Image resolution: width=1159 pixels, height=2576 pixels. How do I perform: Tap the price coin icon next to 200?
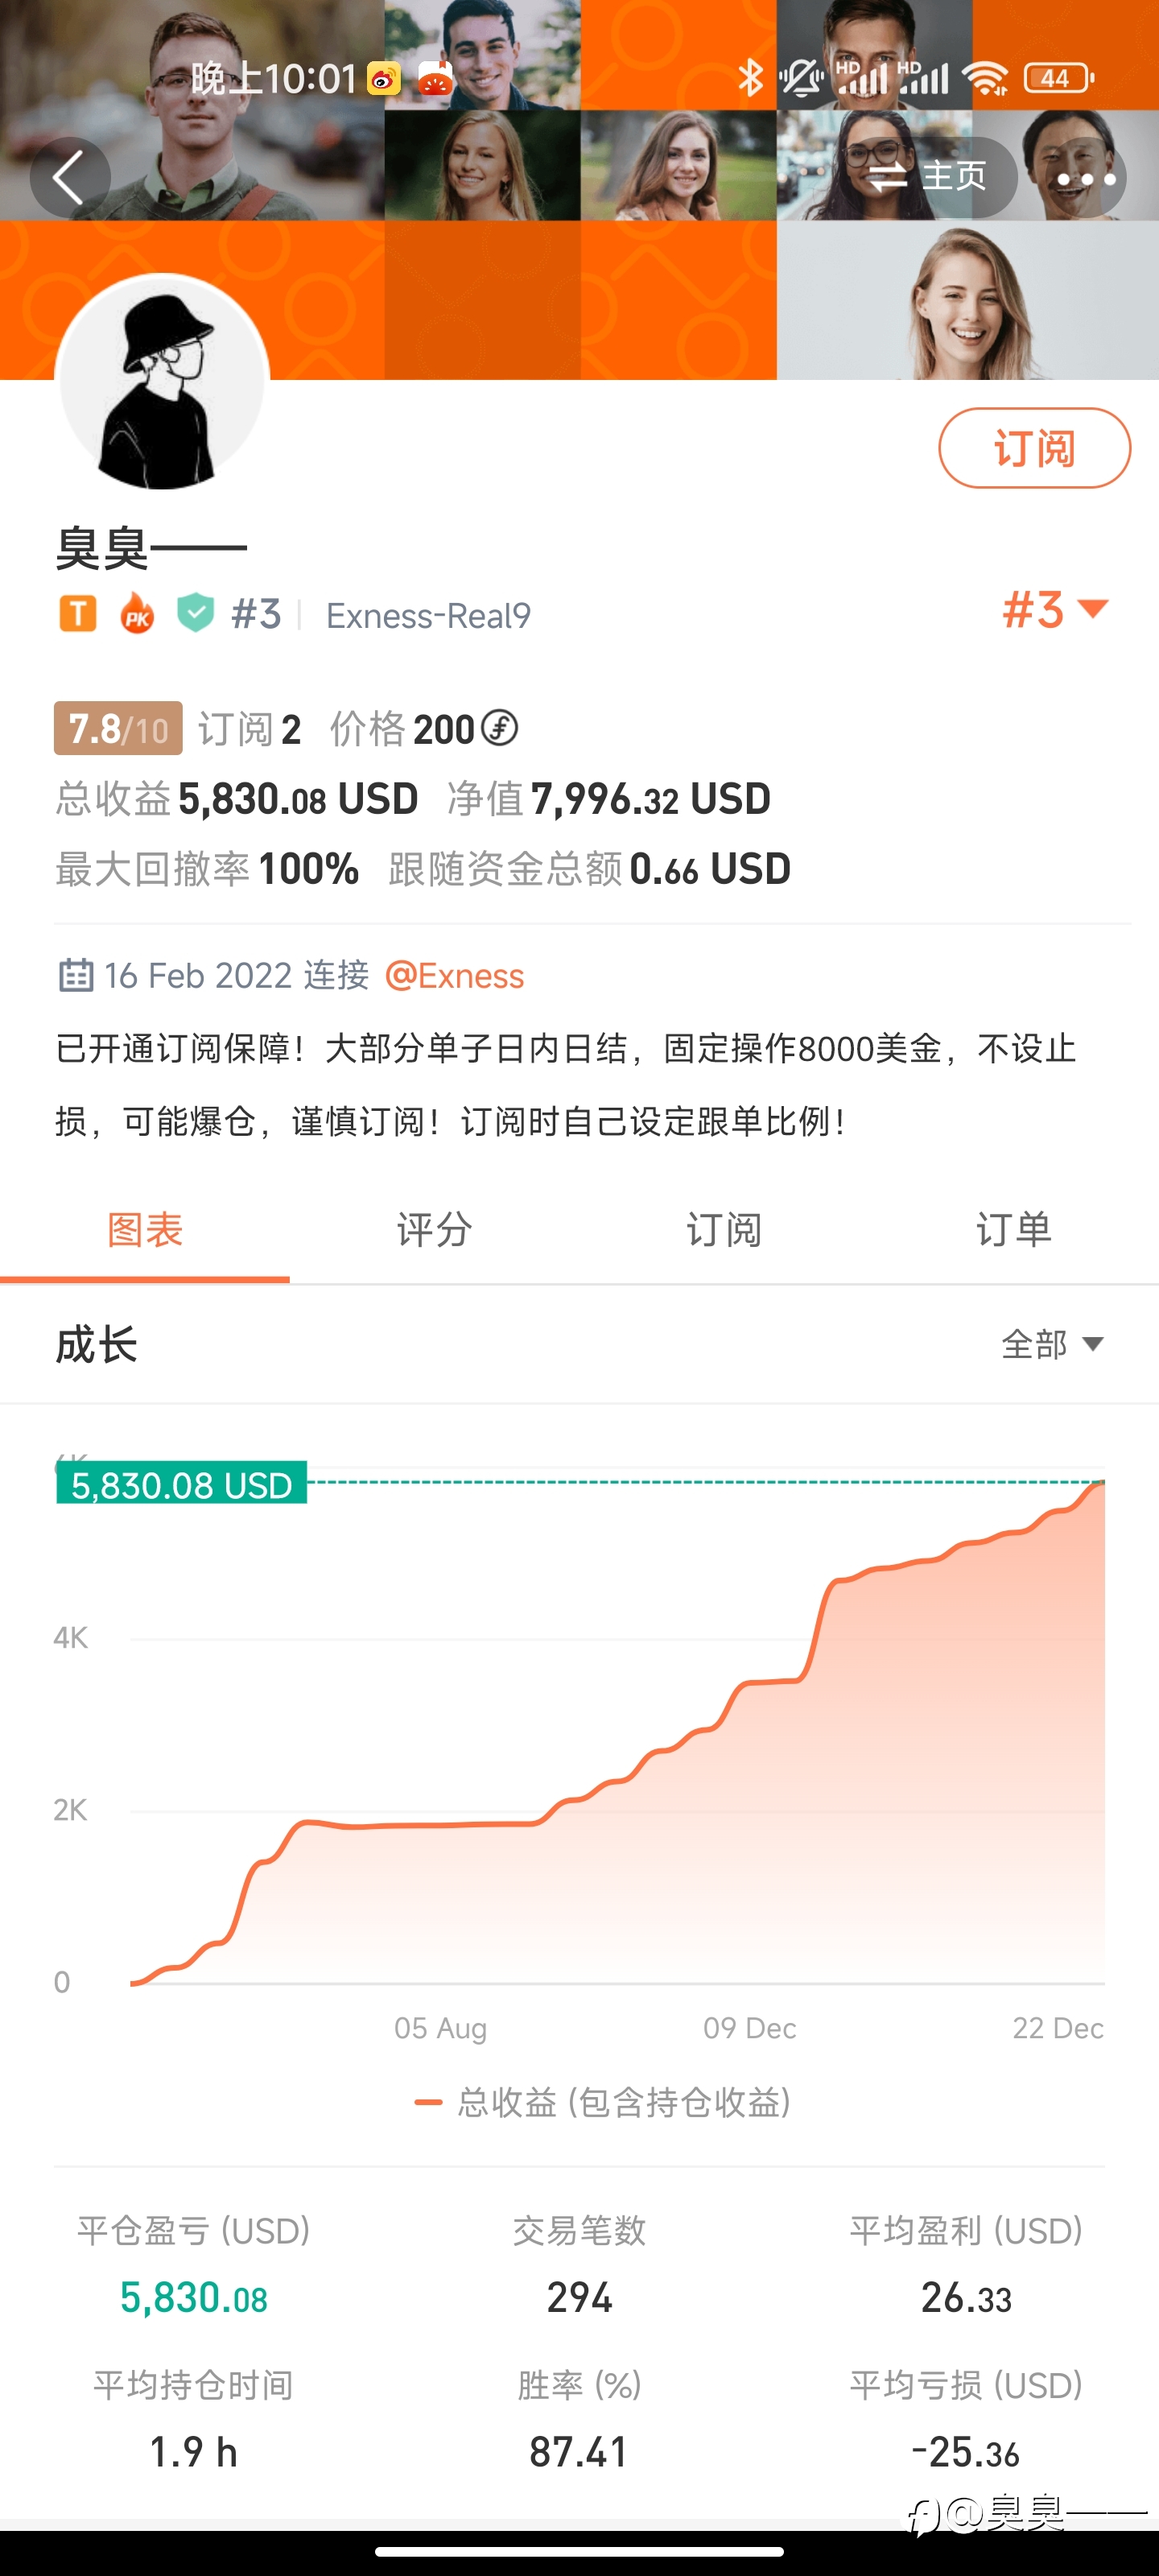point(499,728)
